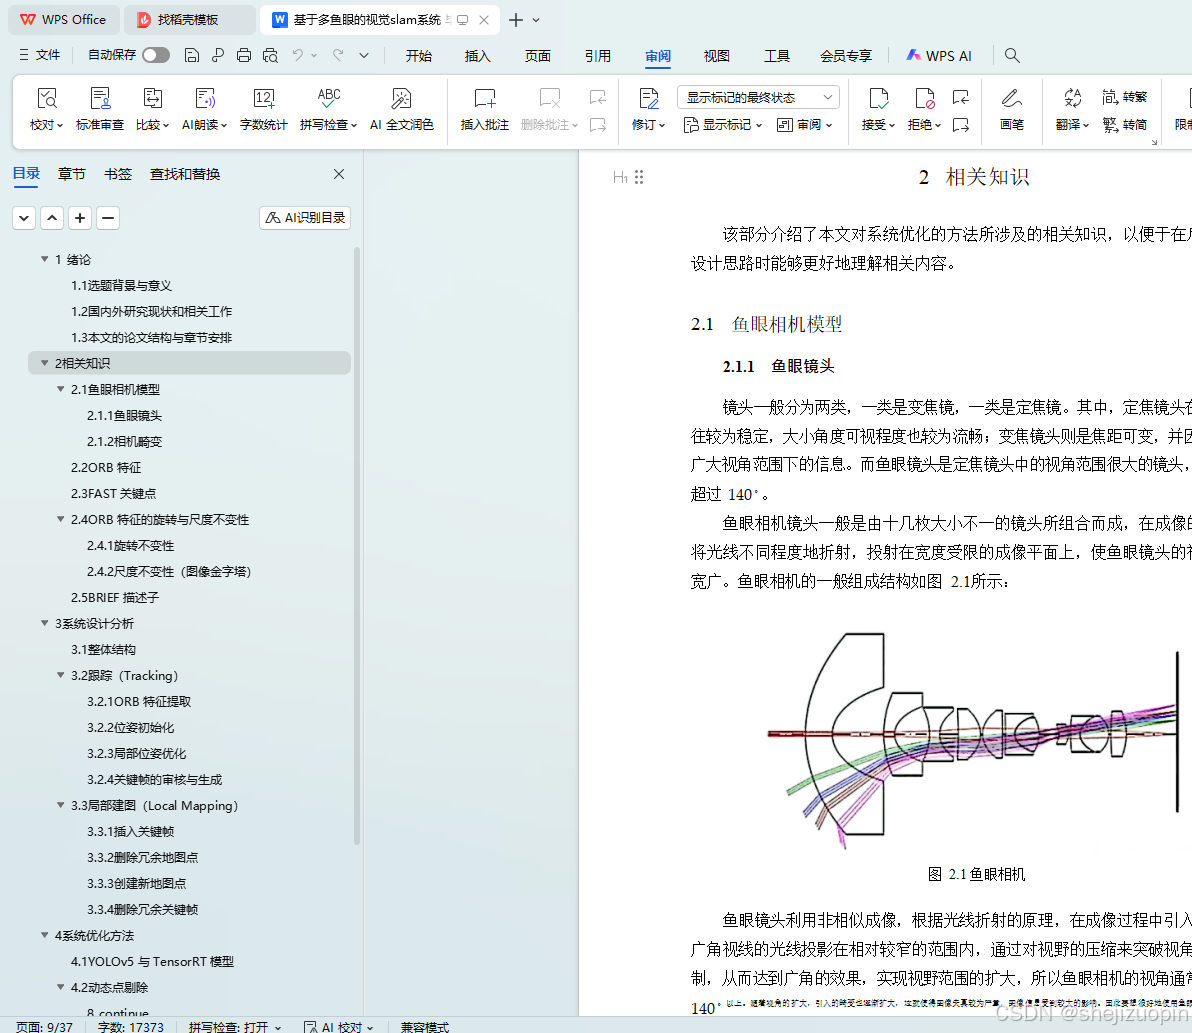Viewport: 1192px width, 1033px height.
Task: Close the navigation sidebar panel
Action: click(339, 174)
